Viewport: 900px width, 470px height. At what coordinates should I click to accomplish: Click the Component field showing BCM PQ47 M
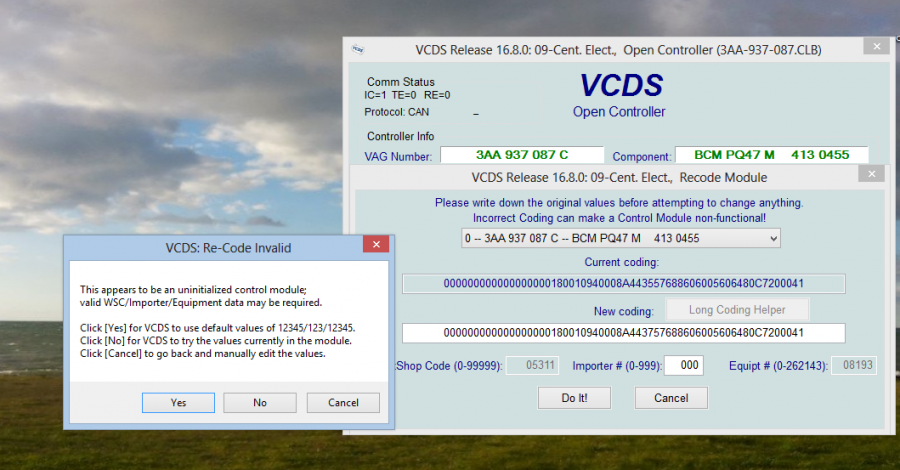(771, 156)
